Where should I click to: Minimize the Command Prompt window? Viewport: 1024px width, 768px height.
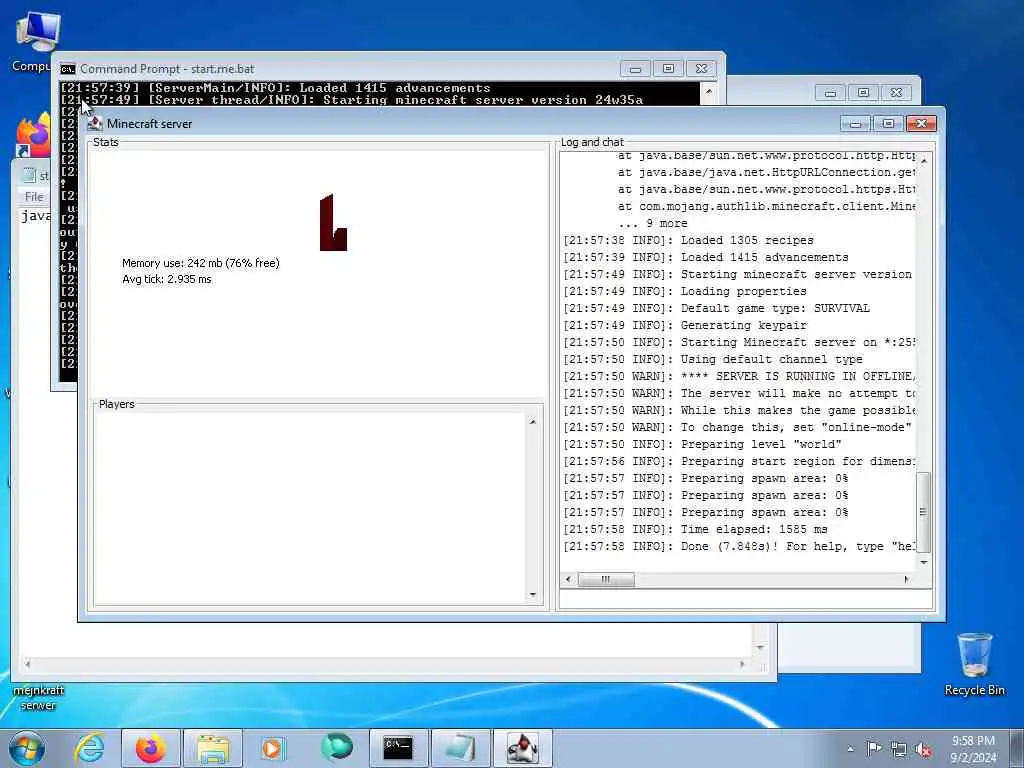click(x=635, y=69)
